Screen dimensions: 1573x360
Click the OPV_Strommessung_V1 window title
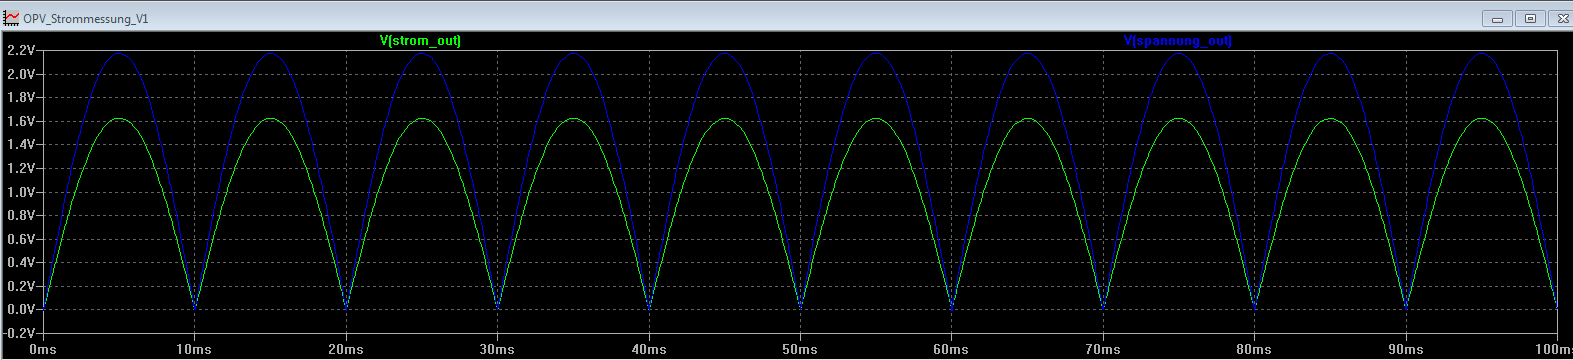[86, 19]
